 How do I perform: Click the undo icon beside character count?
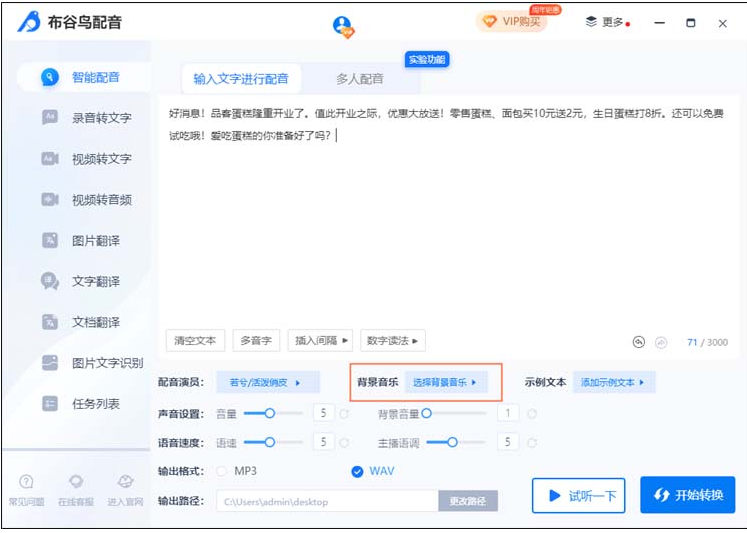coord(639,342)
